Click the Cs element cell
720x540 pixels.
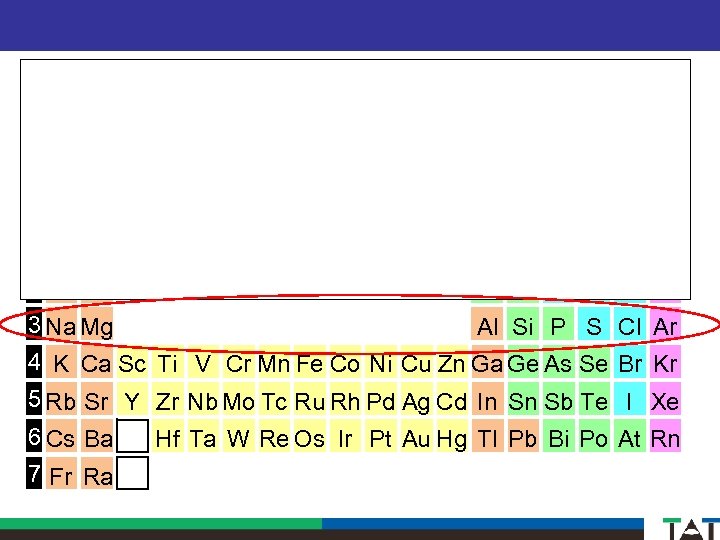[61, 436]
